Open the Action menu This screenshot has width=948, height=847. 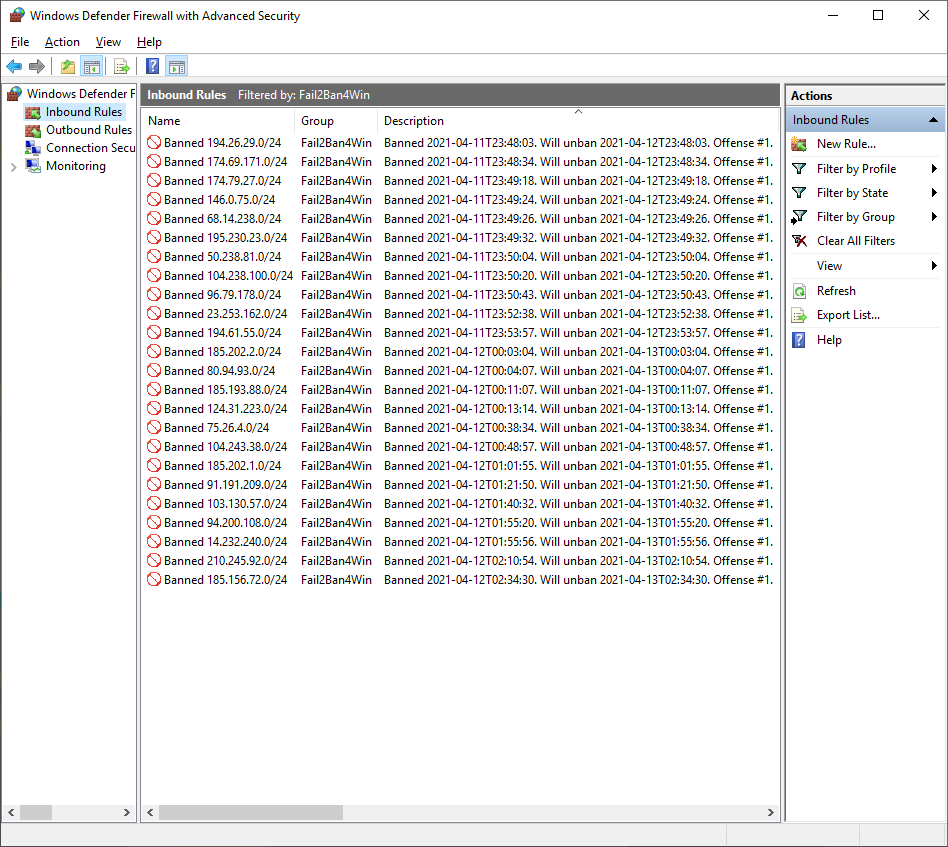click(62, 42)
